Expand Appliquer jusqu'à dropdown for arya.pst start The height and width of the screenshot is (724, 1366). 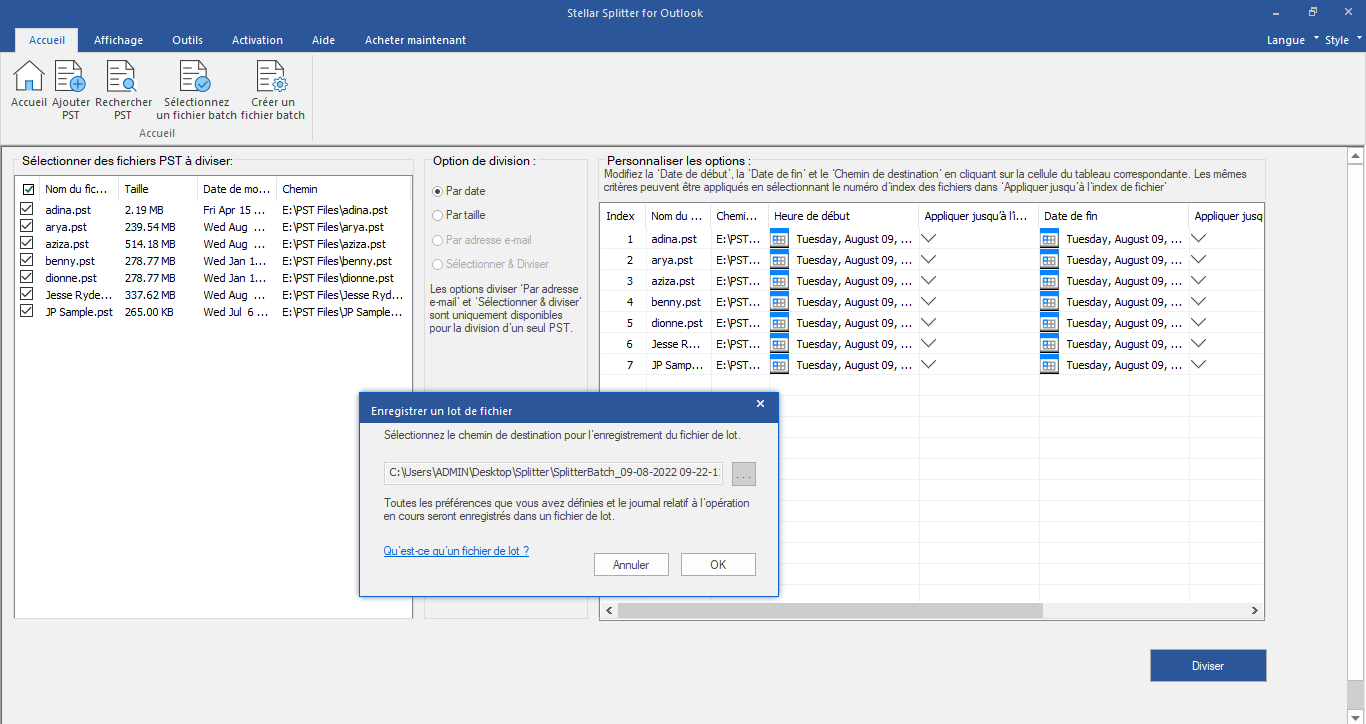click(929, 260)
